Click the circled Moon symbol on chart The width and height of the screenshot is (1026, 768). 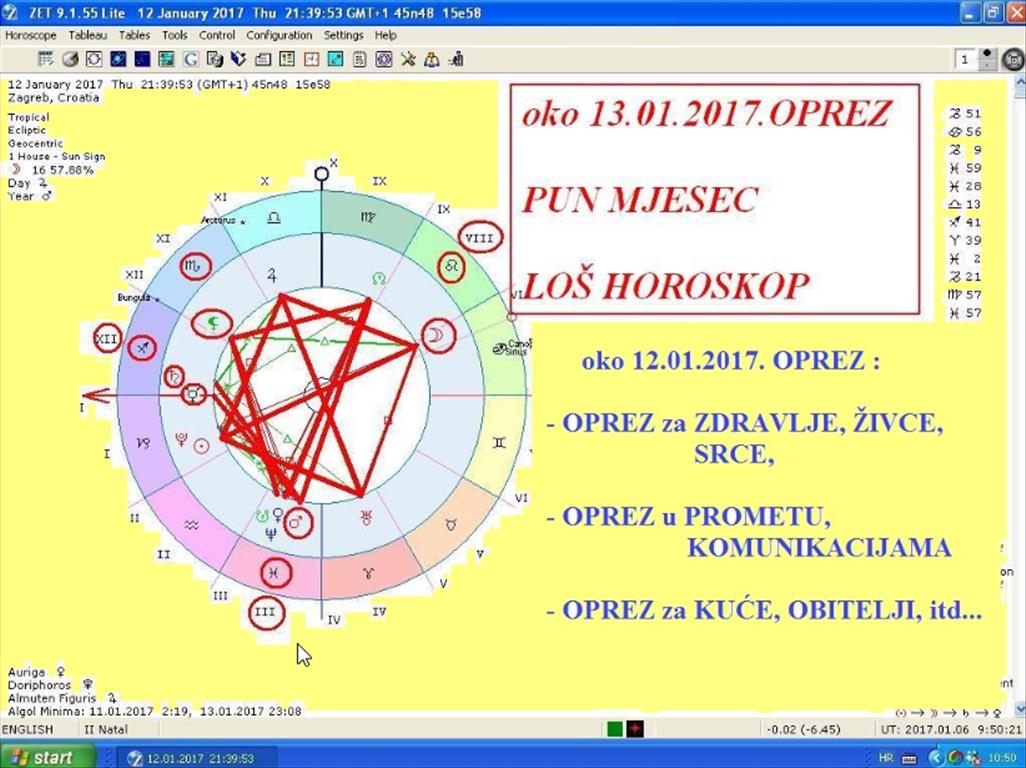pos(437,337)
